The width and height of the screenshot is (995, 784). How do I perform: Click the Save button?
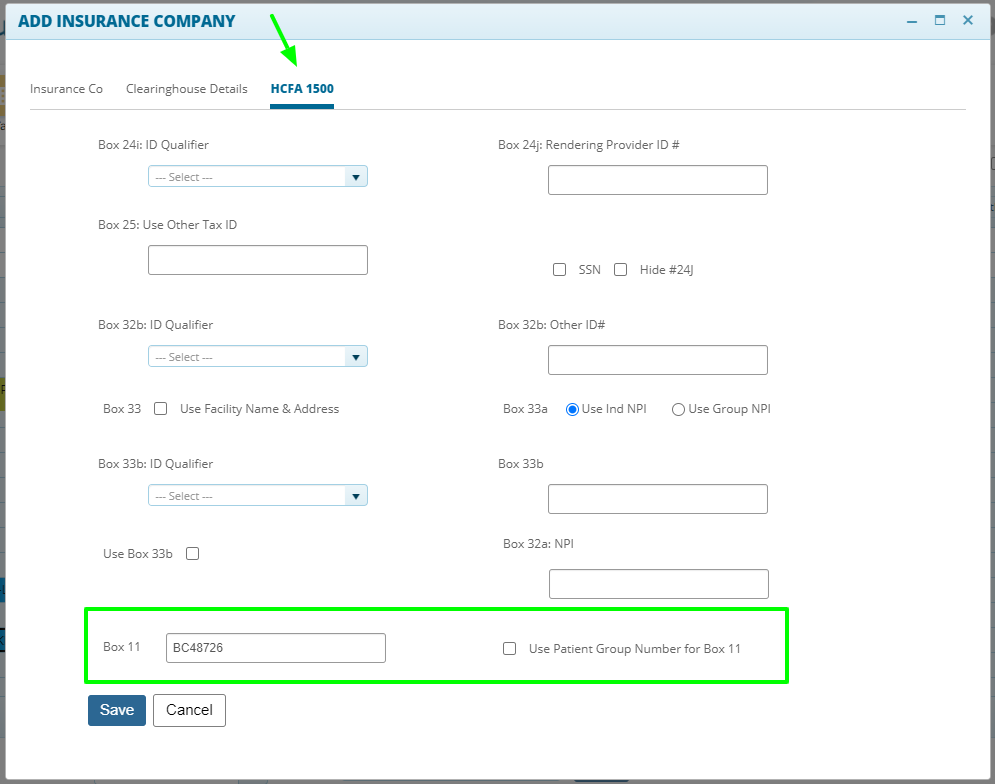pos(117,710)
